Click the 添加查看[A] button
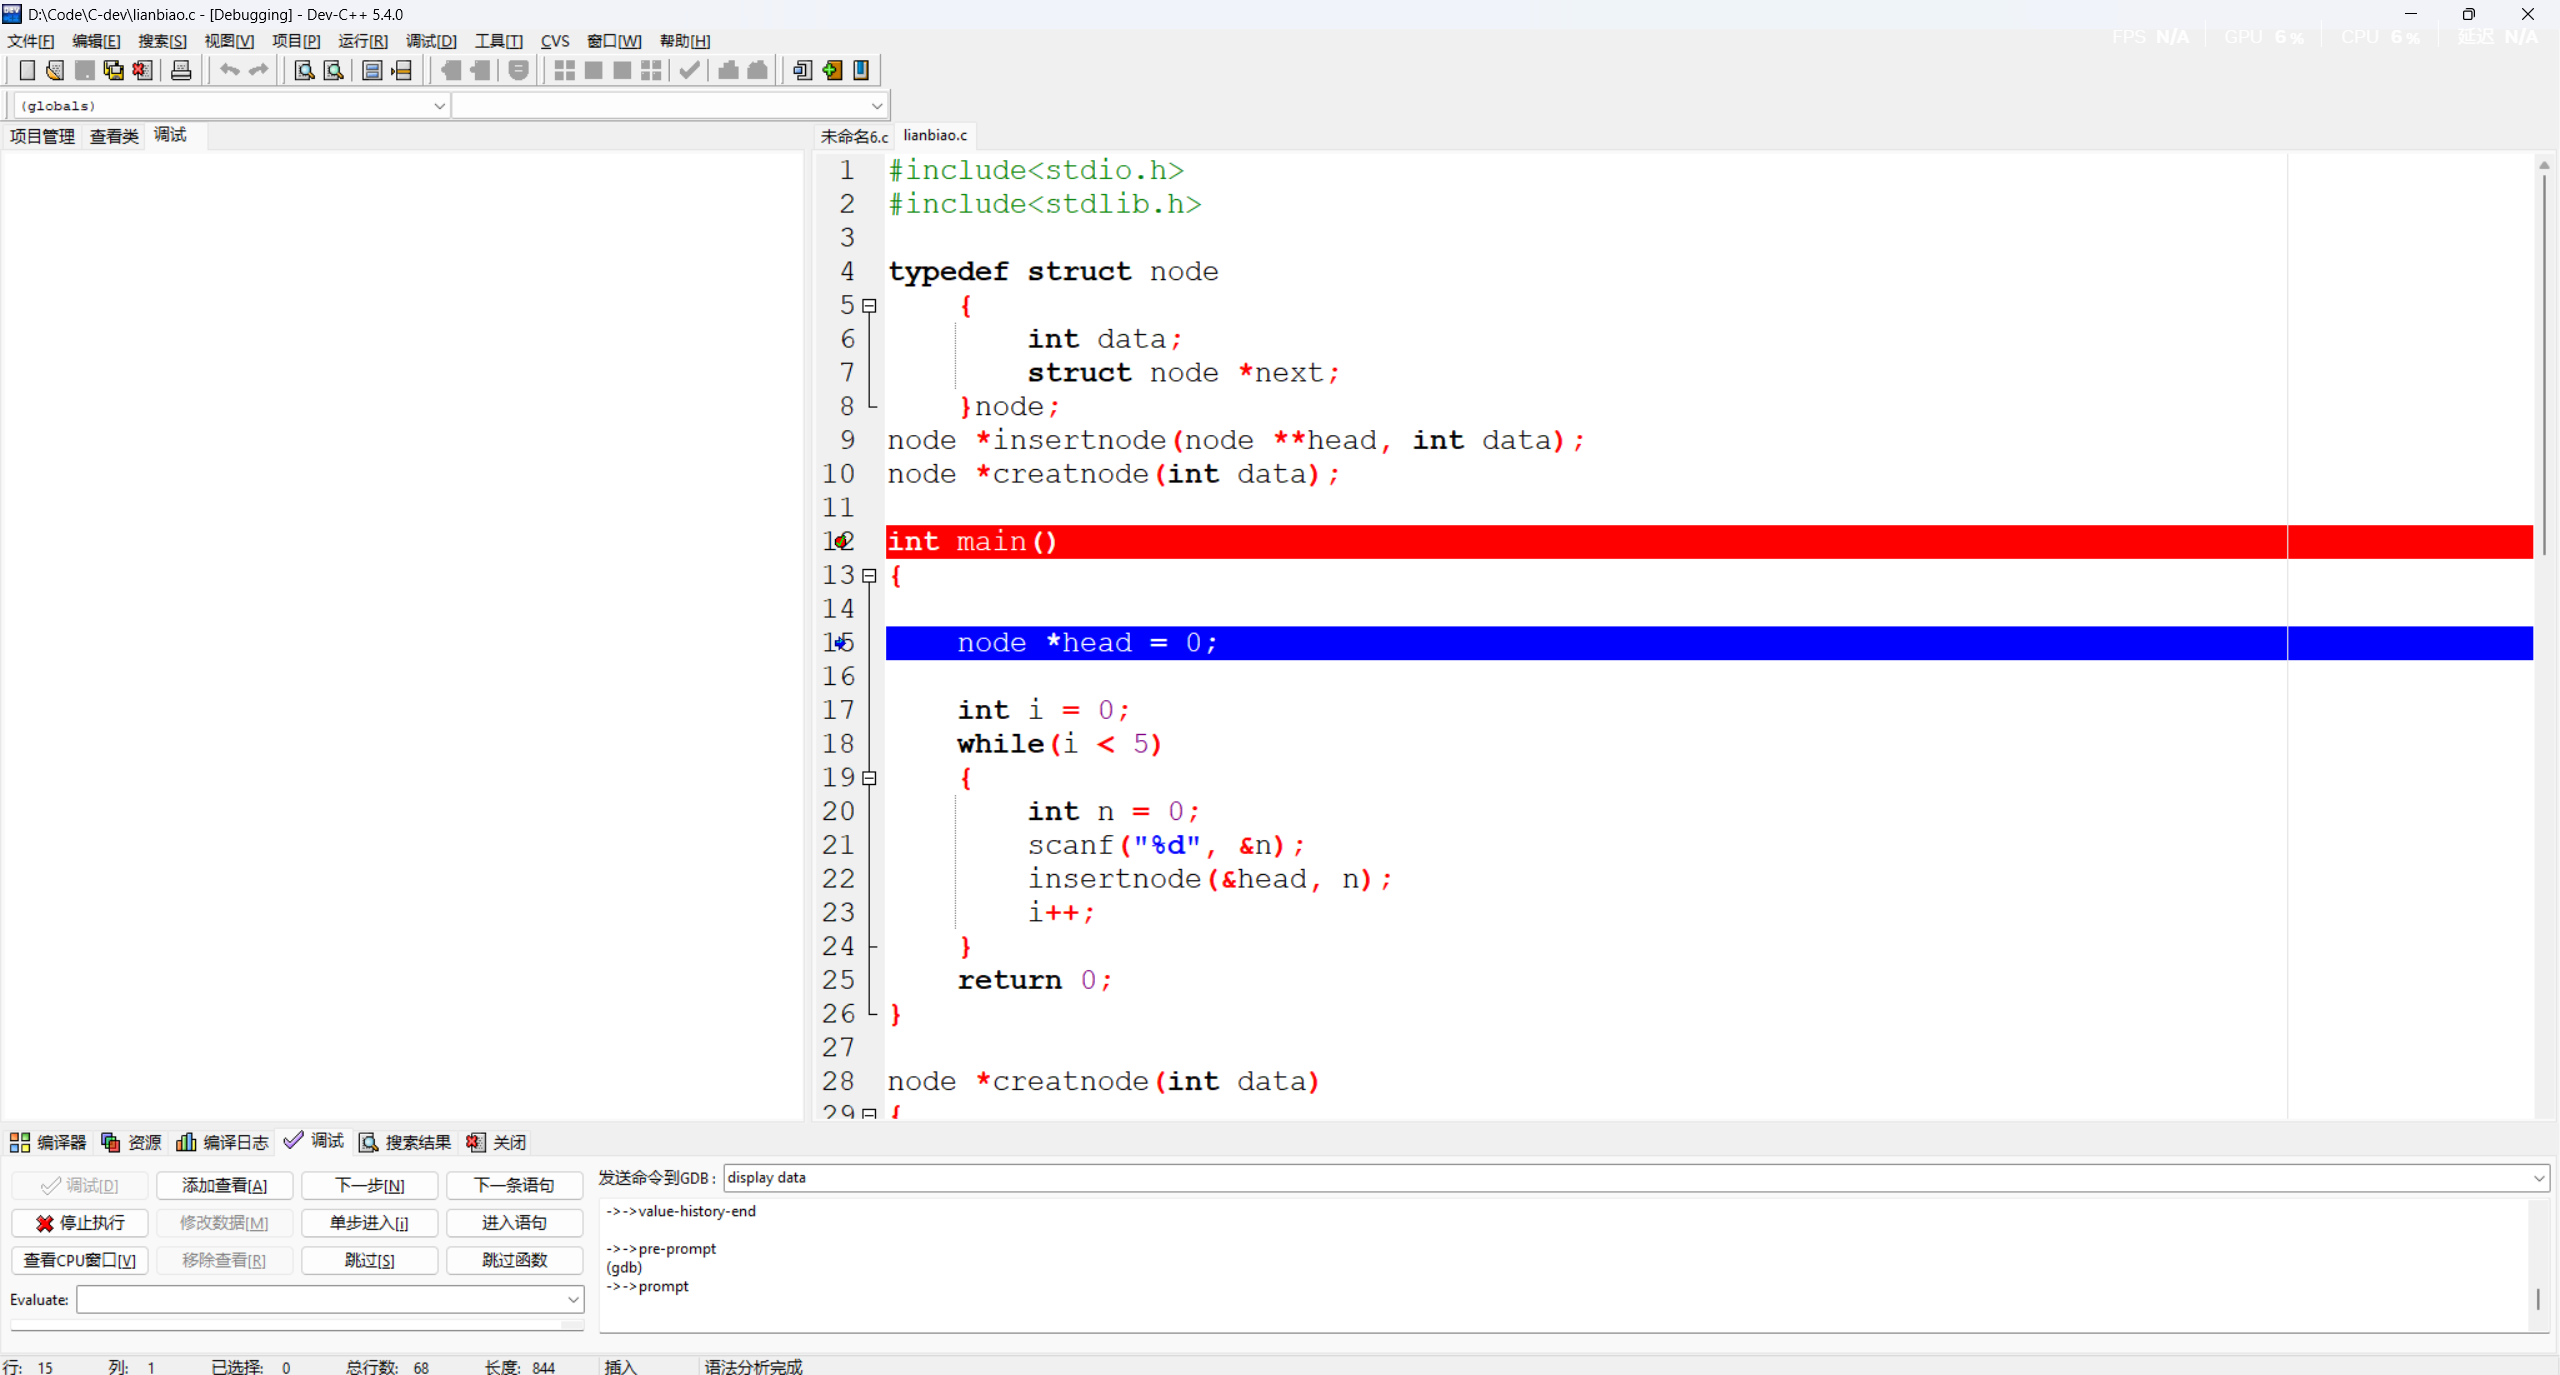 [x=224, y=1185]
